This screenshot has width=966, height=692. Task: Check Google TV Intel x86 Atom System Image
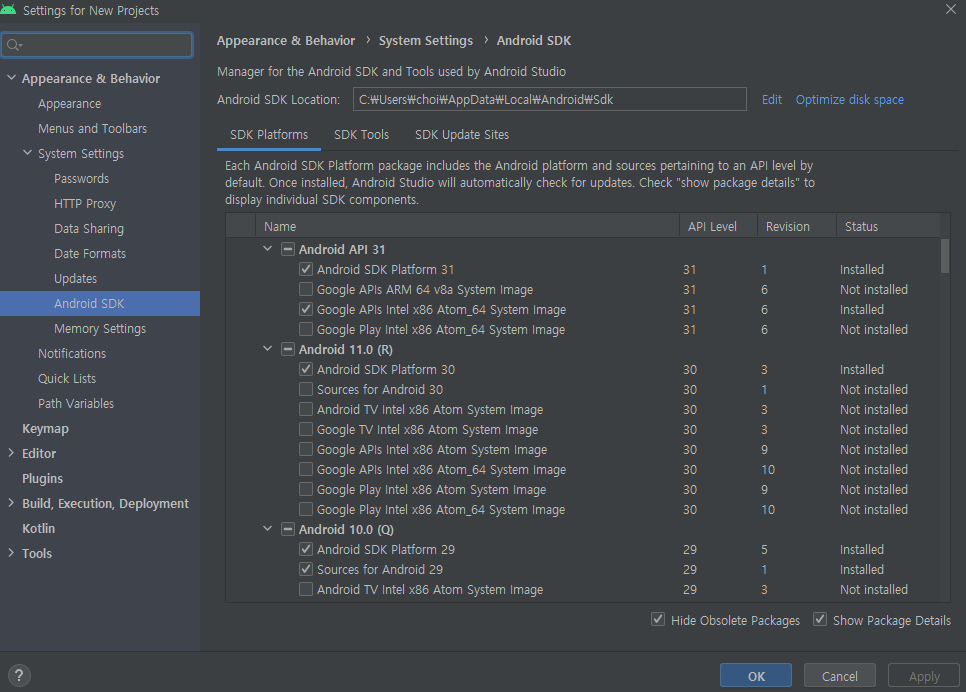click(306, 429)
